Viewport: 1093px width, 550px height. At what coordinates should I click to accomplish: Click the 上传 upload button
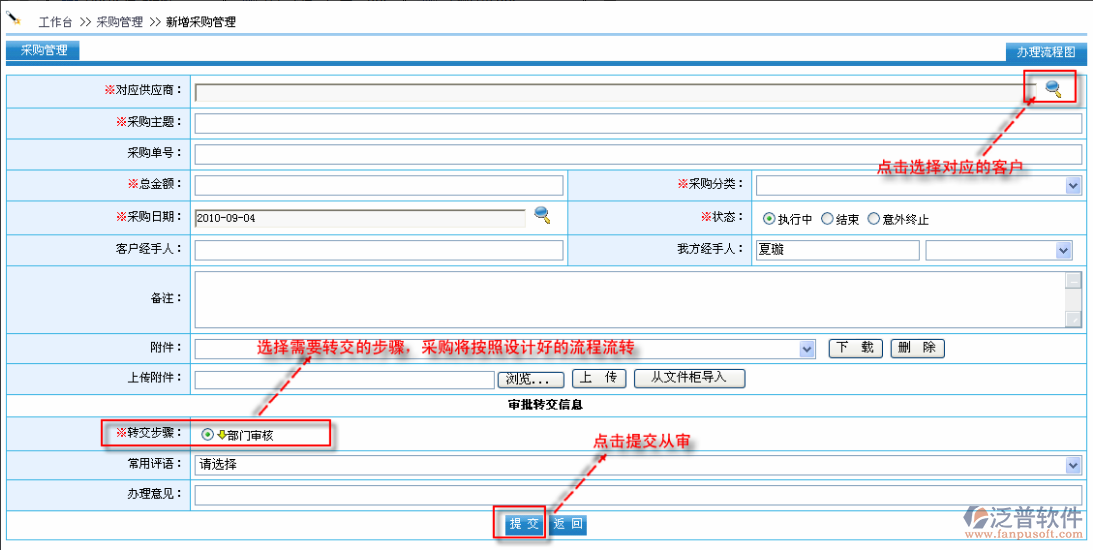coord(599,378)
